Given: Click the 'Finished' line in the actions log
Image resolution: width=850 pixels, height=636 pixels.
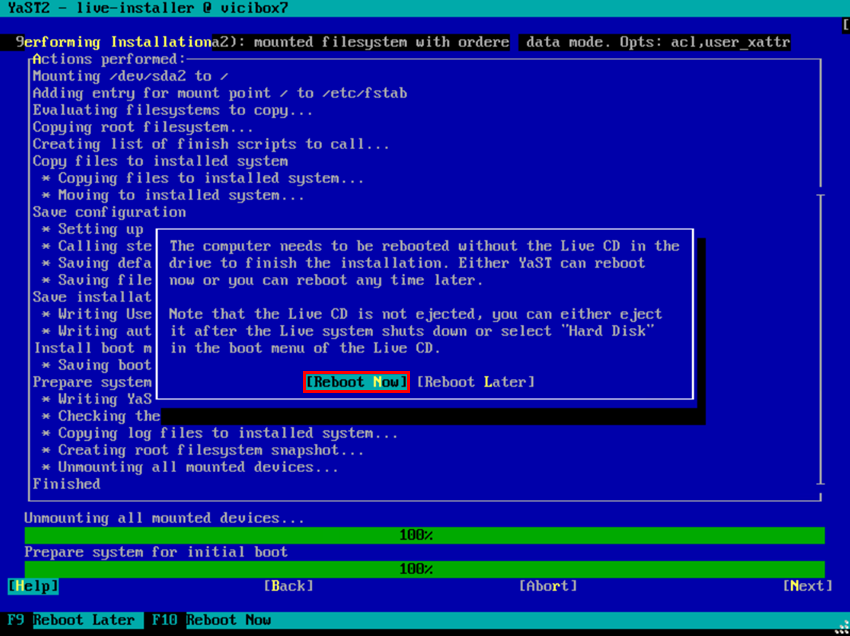Looking at the screenshot, I should (x=66, y=484).
